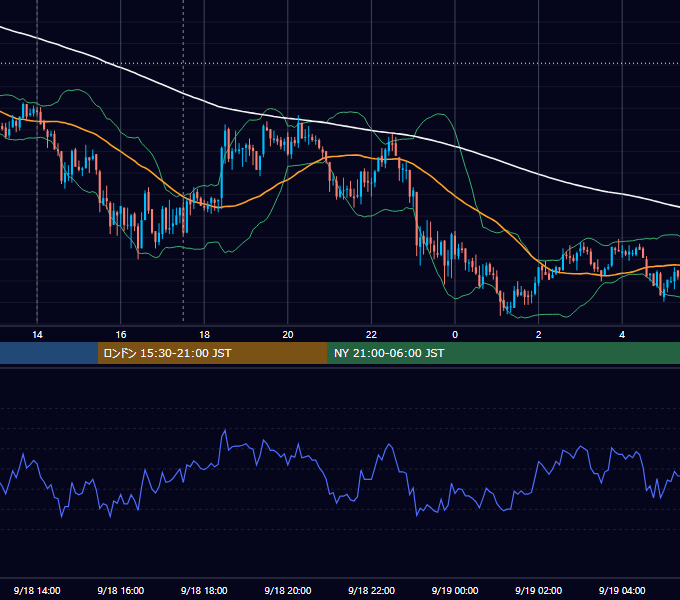
Task: Click the 14 hour axis label
Action: pos(37,335)
